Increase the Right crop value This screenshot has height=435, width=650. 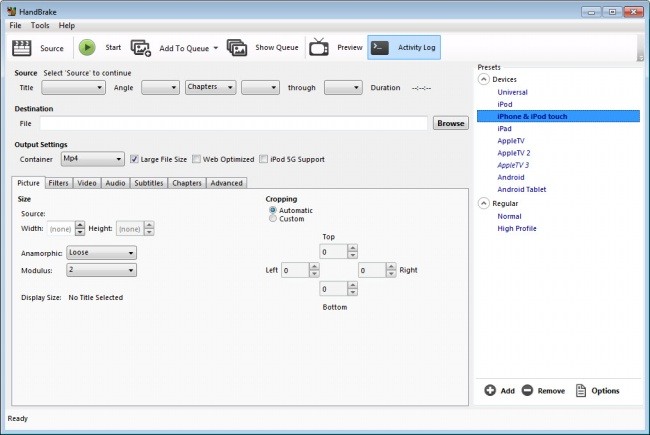(x=391, y=267)
